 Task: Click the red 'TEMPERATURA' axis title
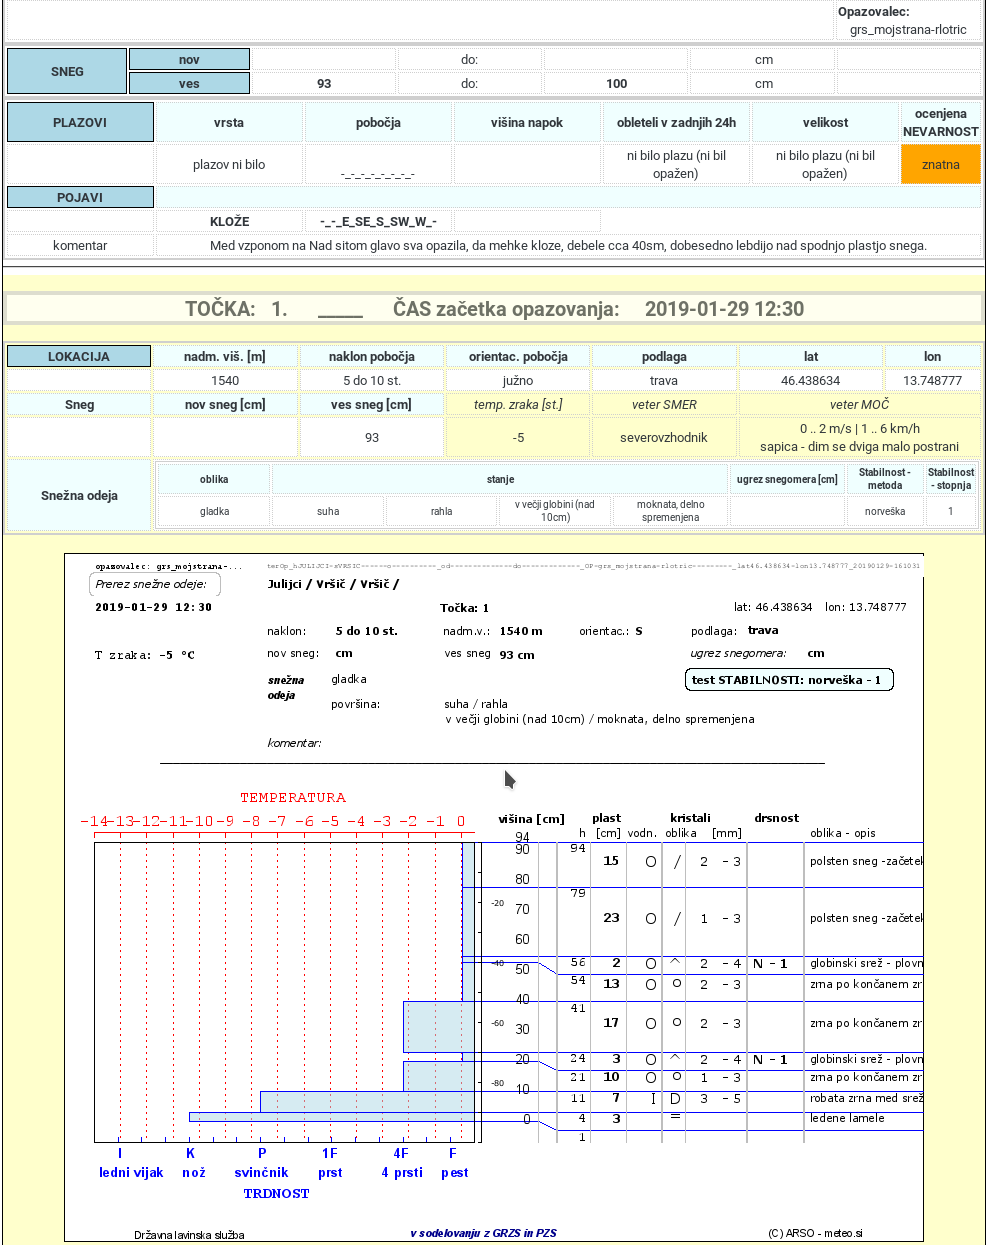pyautogui.click(x=293, y=798)
